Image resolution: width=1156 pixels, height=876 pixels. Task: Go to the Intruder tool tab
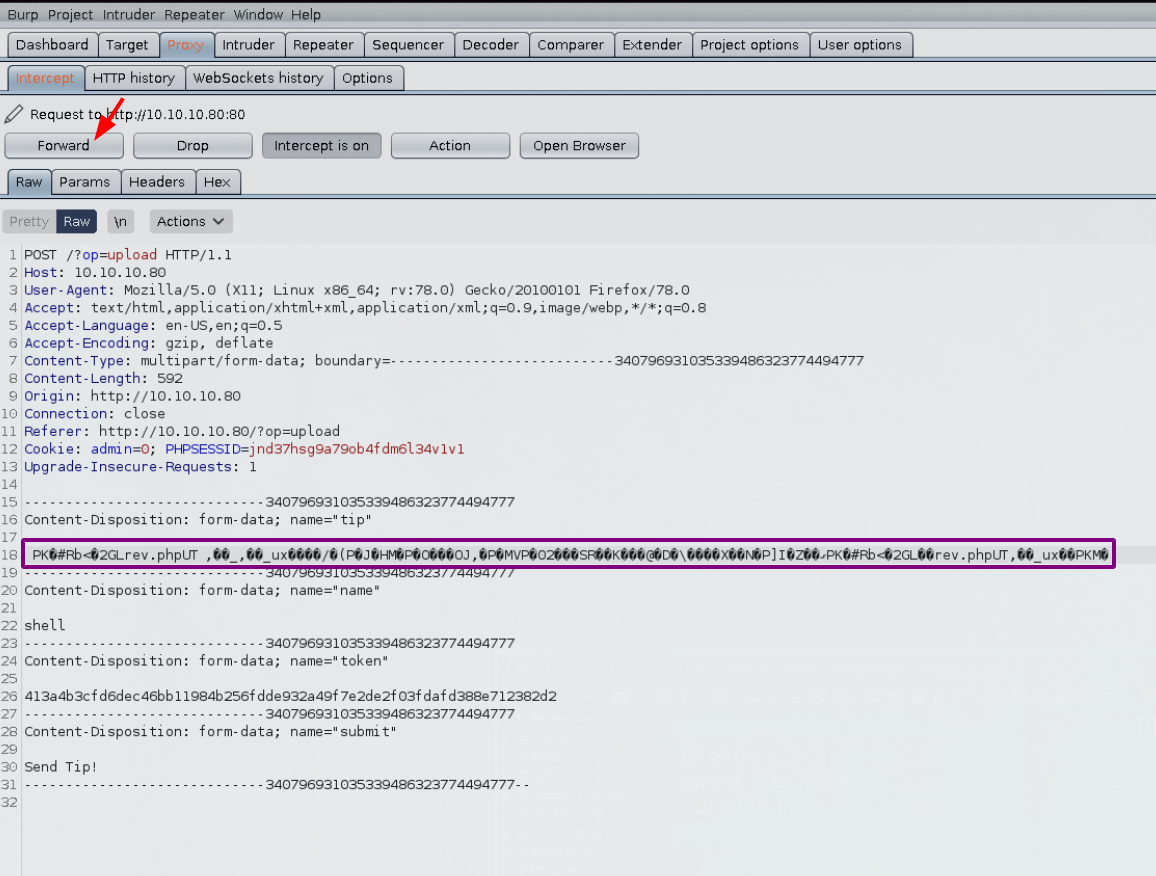(248, 45)
